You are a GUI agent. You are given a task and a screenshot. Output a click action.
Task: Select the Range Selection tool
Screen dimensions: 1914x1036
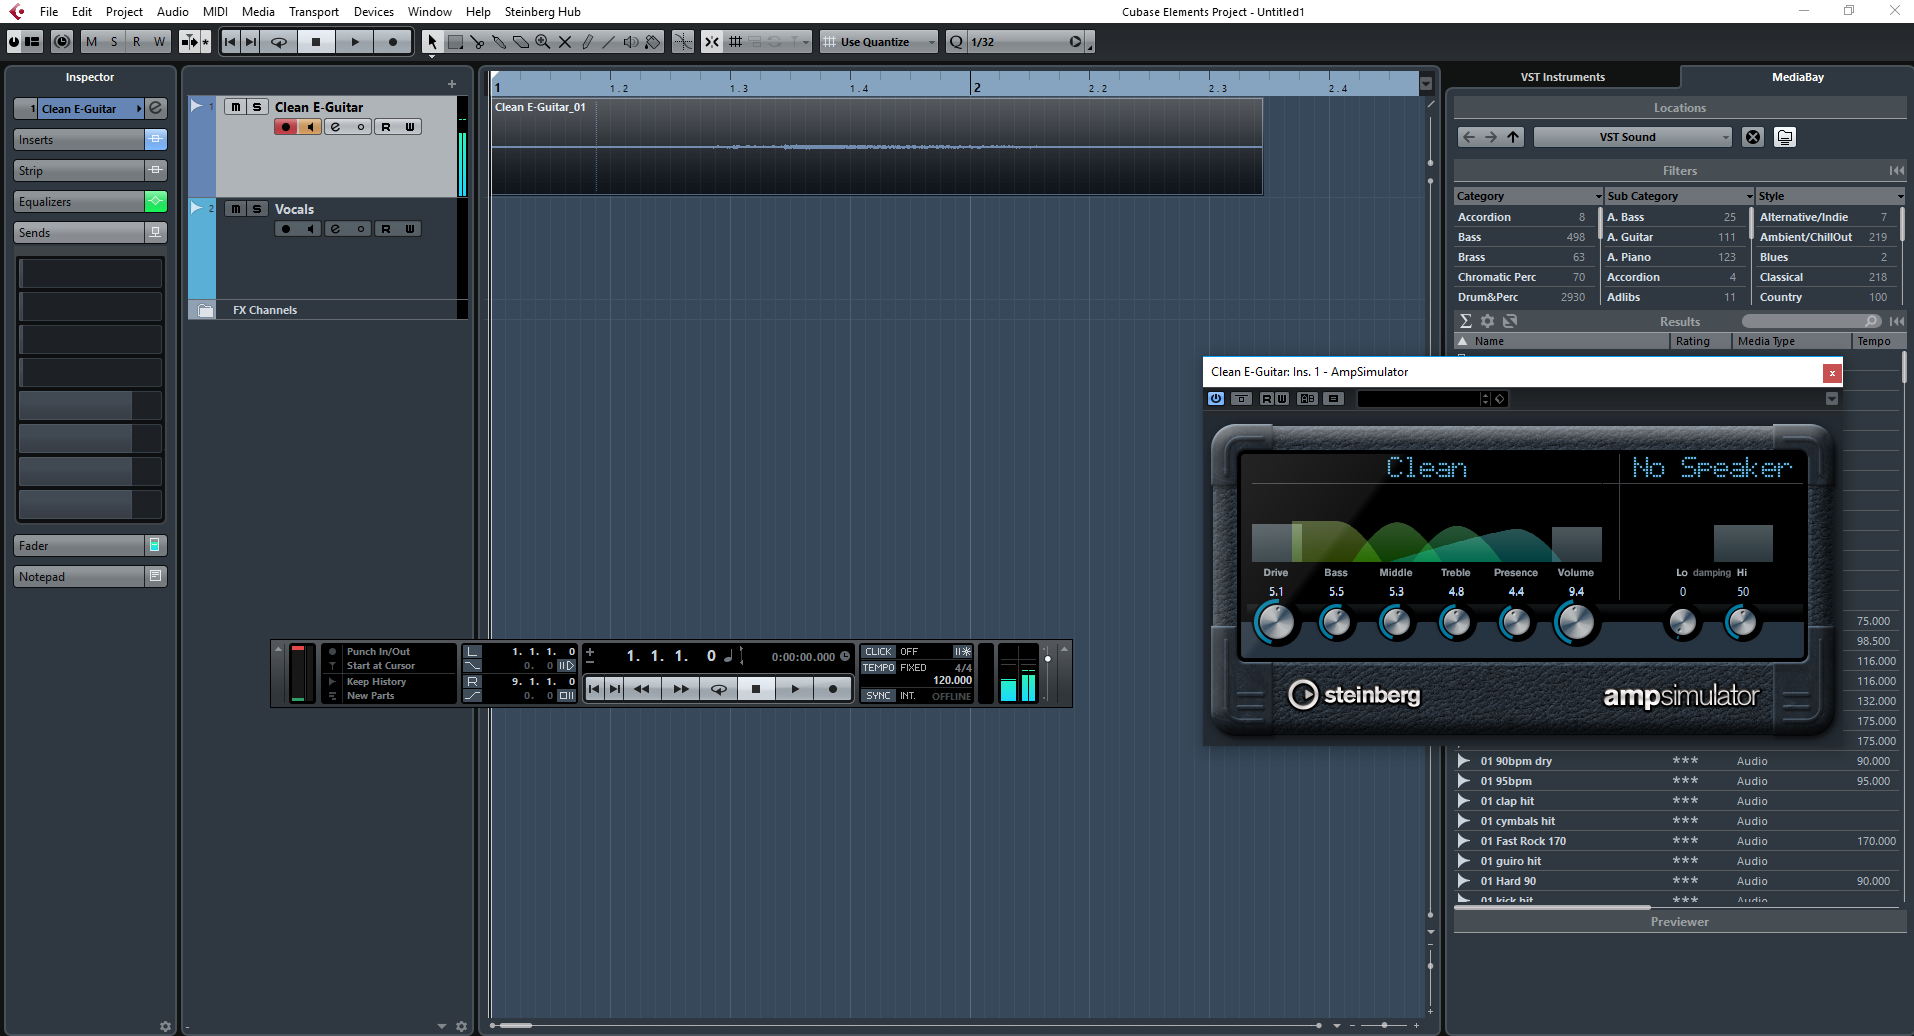pyautogui.click(x=455, y=42)
